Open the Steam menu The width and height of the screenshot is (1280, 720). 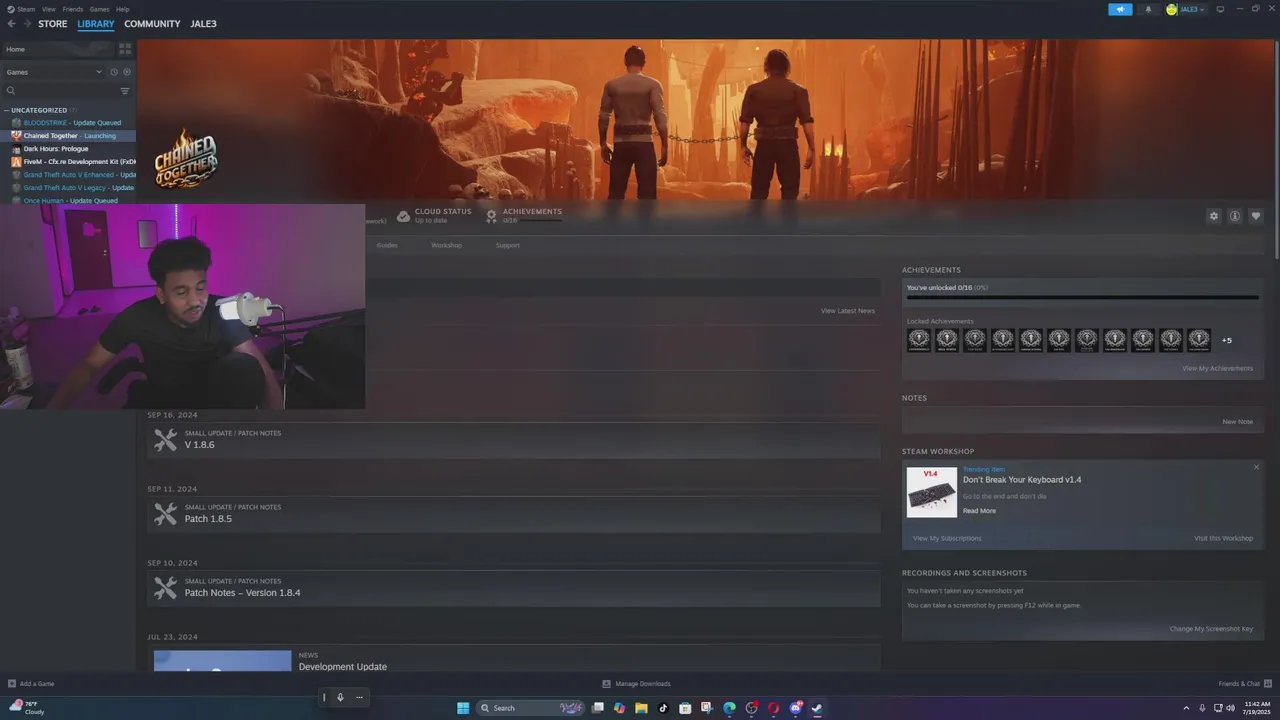click(26, 9)
